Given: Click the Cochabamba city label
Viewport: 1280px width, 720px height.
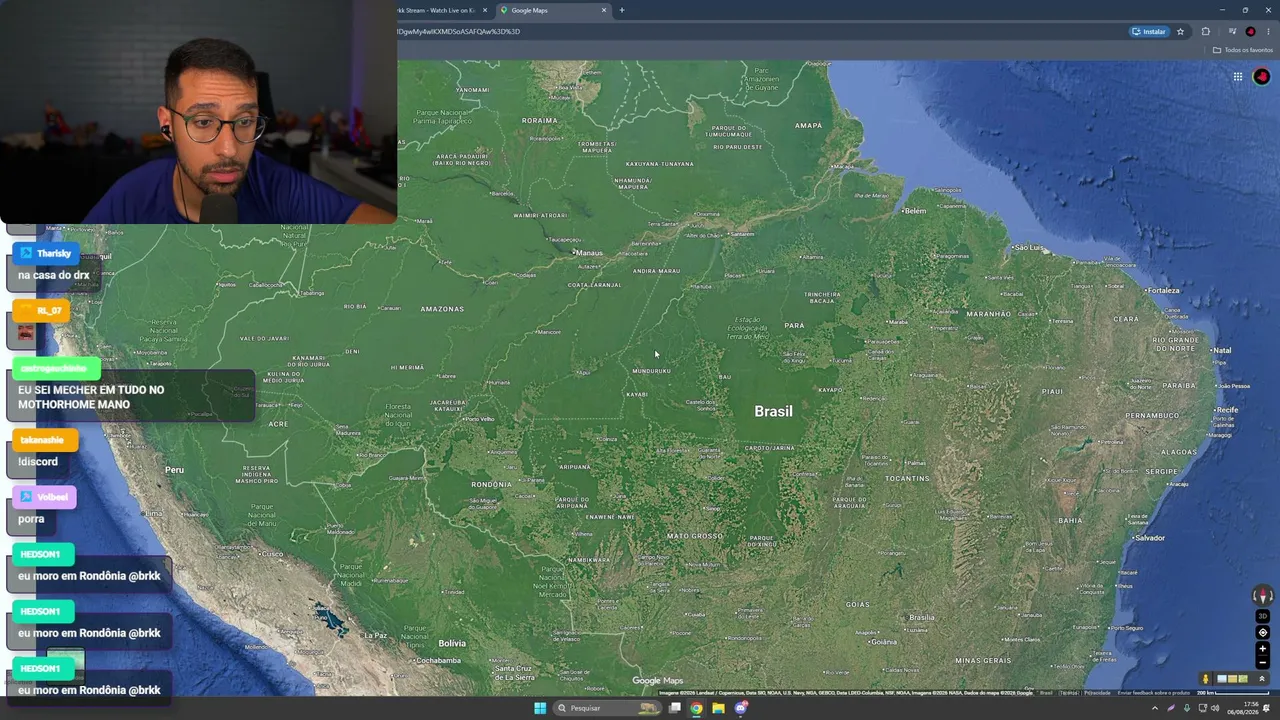Looking at the screenshot, I should click(x=438, y=660).
